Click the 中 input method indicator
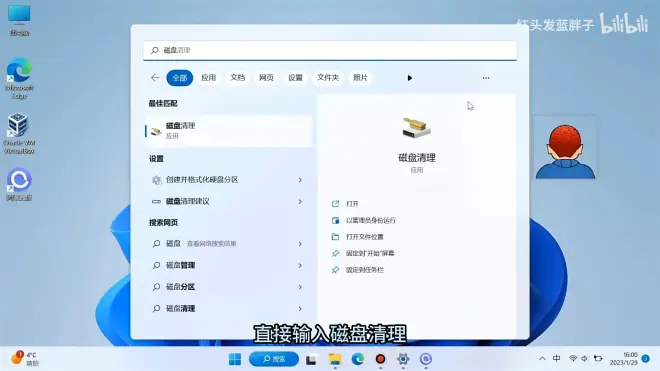The width and height of the screenshot is (660, 371). (556, 358)
